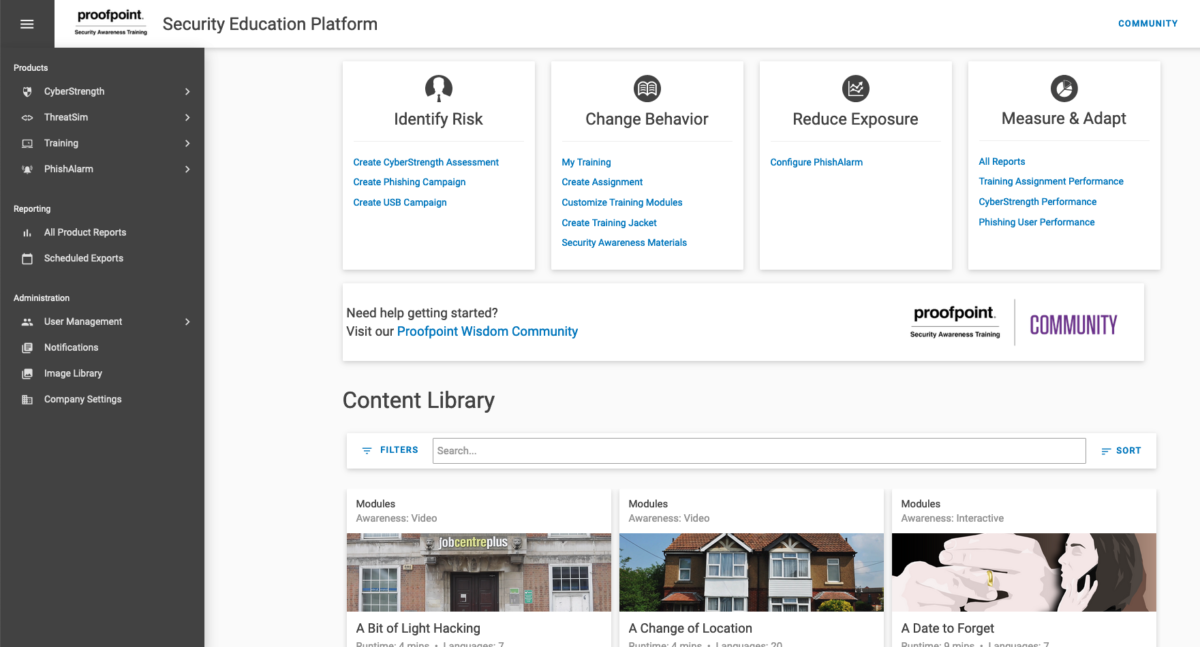Select Training in the Products menu

point(61,143)
